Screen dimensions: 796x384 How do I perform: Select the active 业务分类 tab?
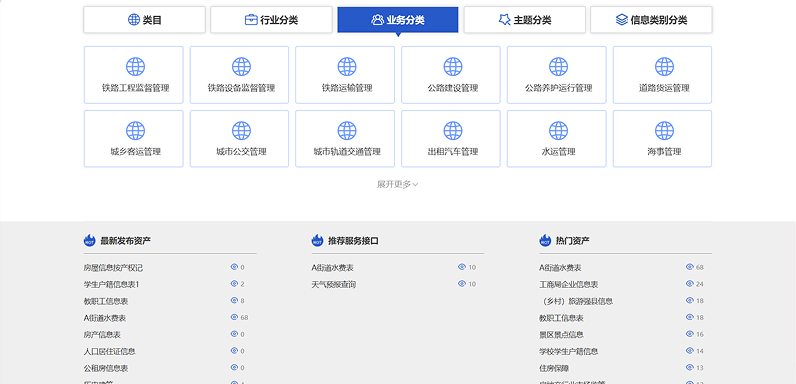(398, 20)
